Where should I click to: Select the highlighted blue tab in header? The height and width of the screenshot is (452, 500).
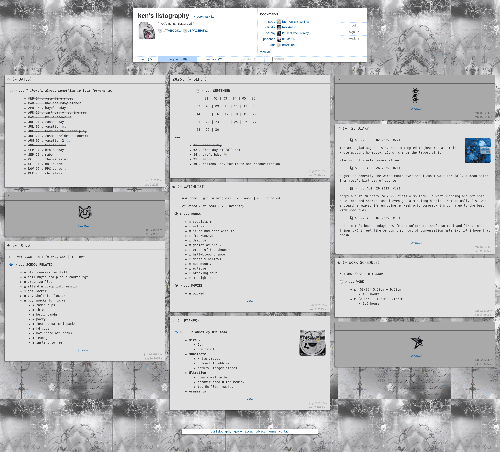pos(177,59)
